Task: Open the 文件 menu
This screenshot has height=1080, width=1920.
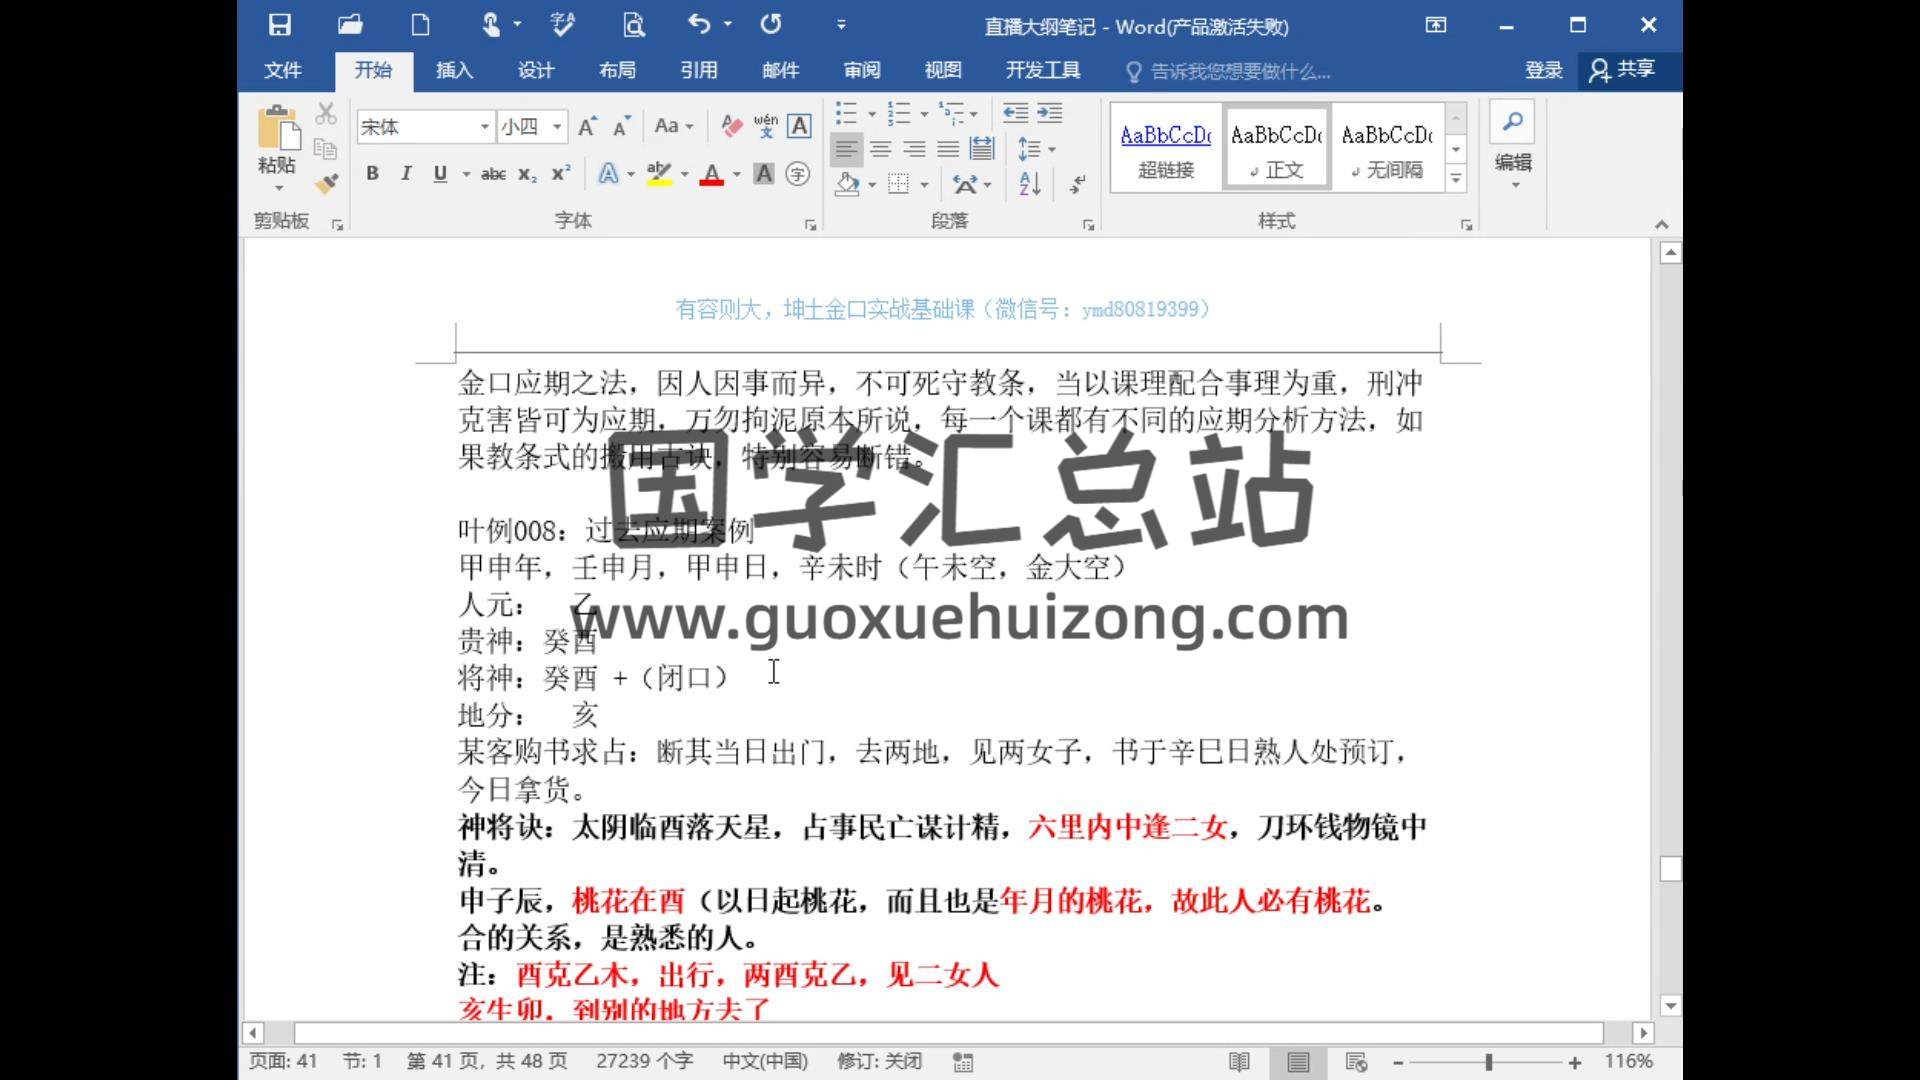Action: 283,70
